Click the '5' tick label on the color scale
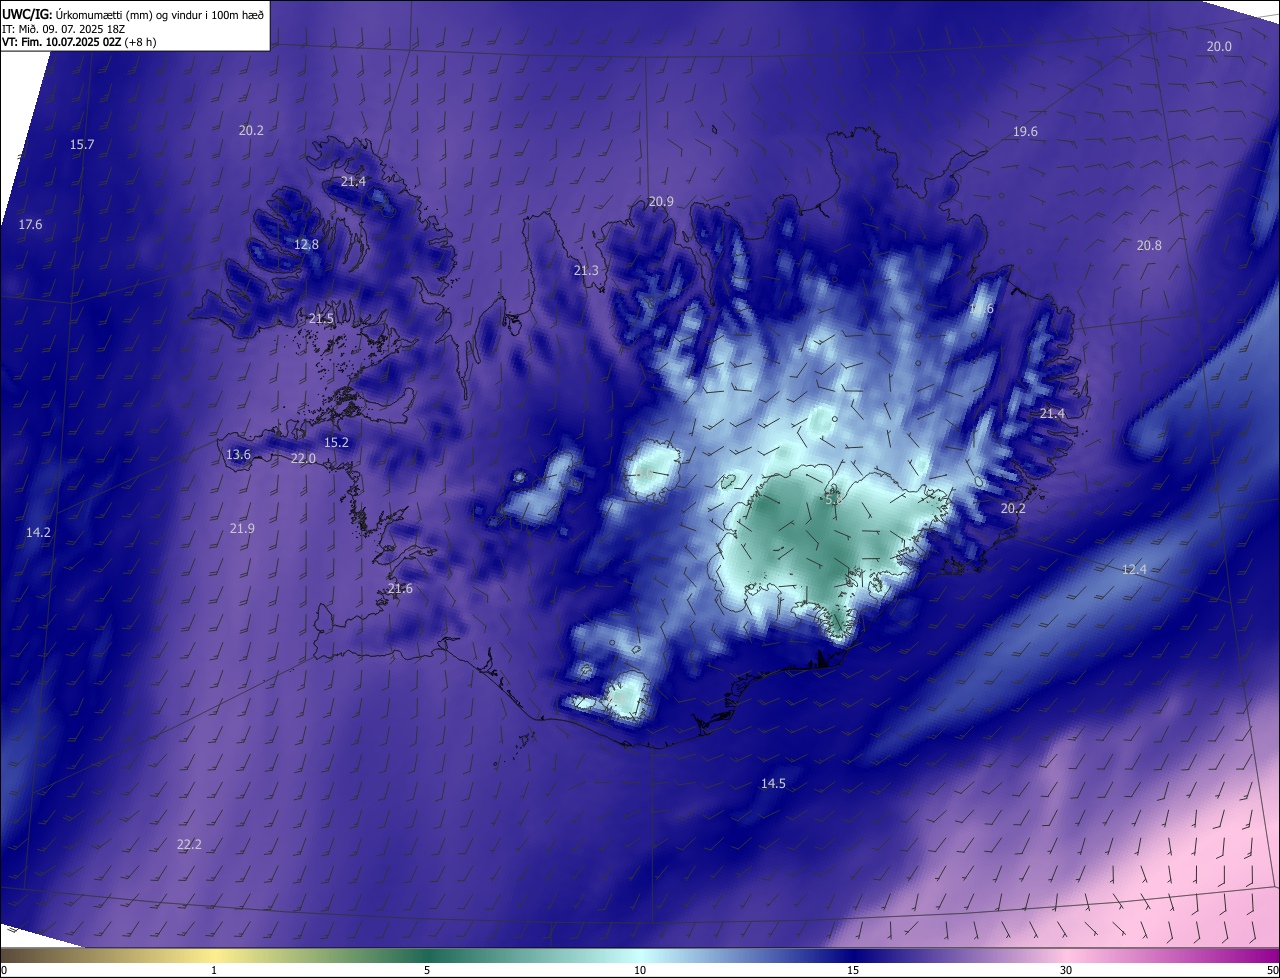 pos(427,970)
